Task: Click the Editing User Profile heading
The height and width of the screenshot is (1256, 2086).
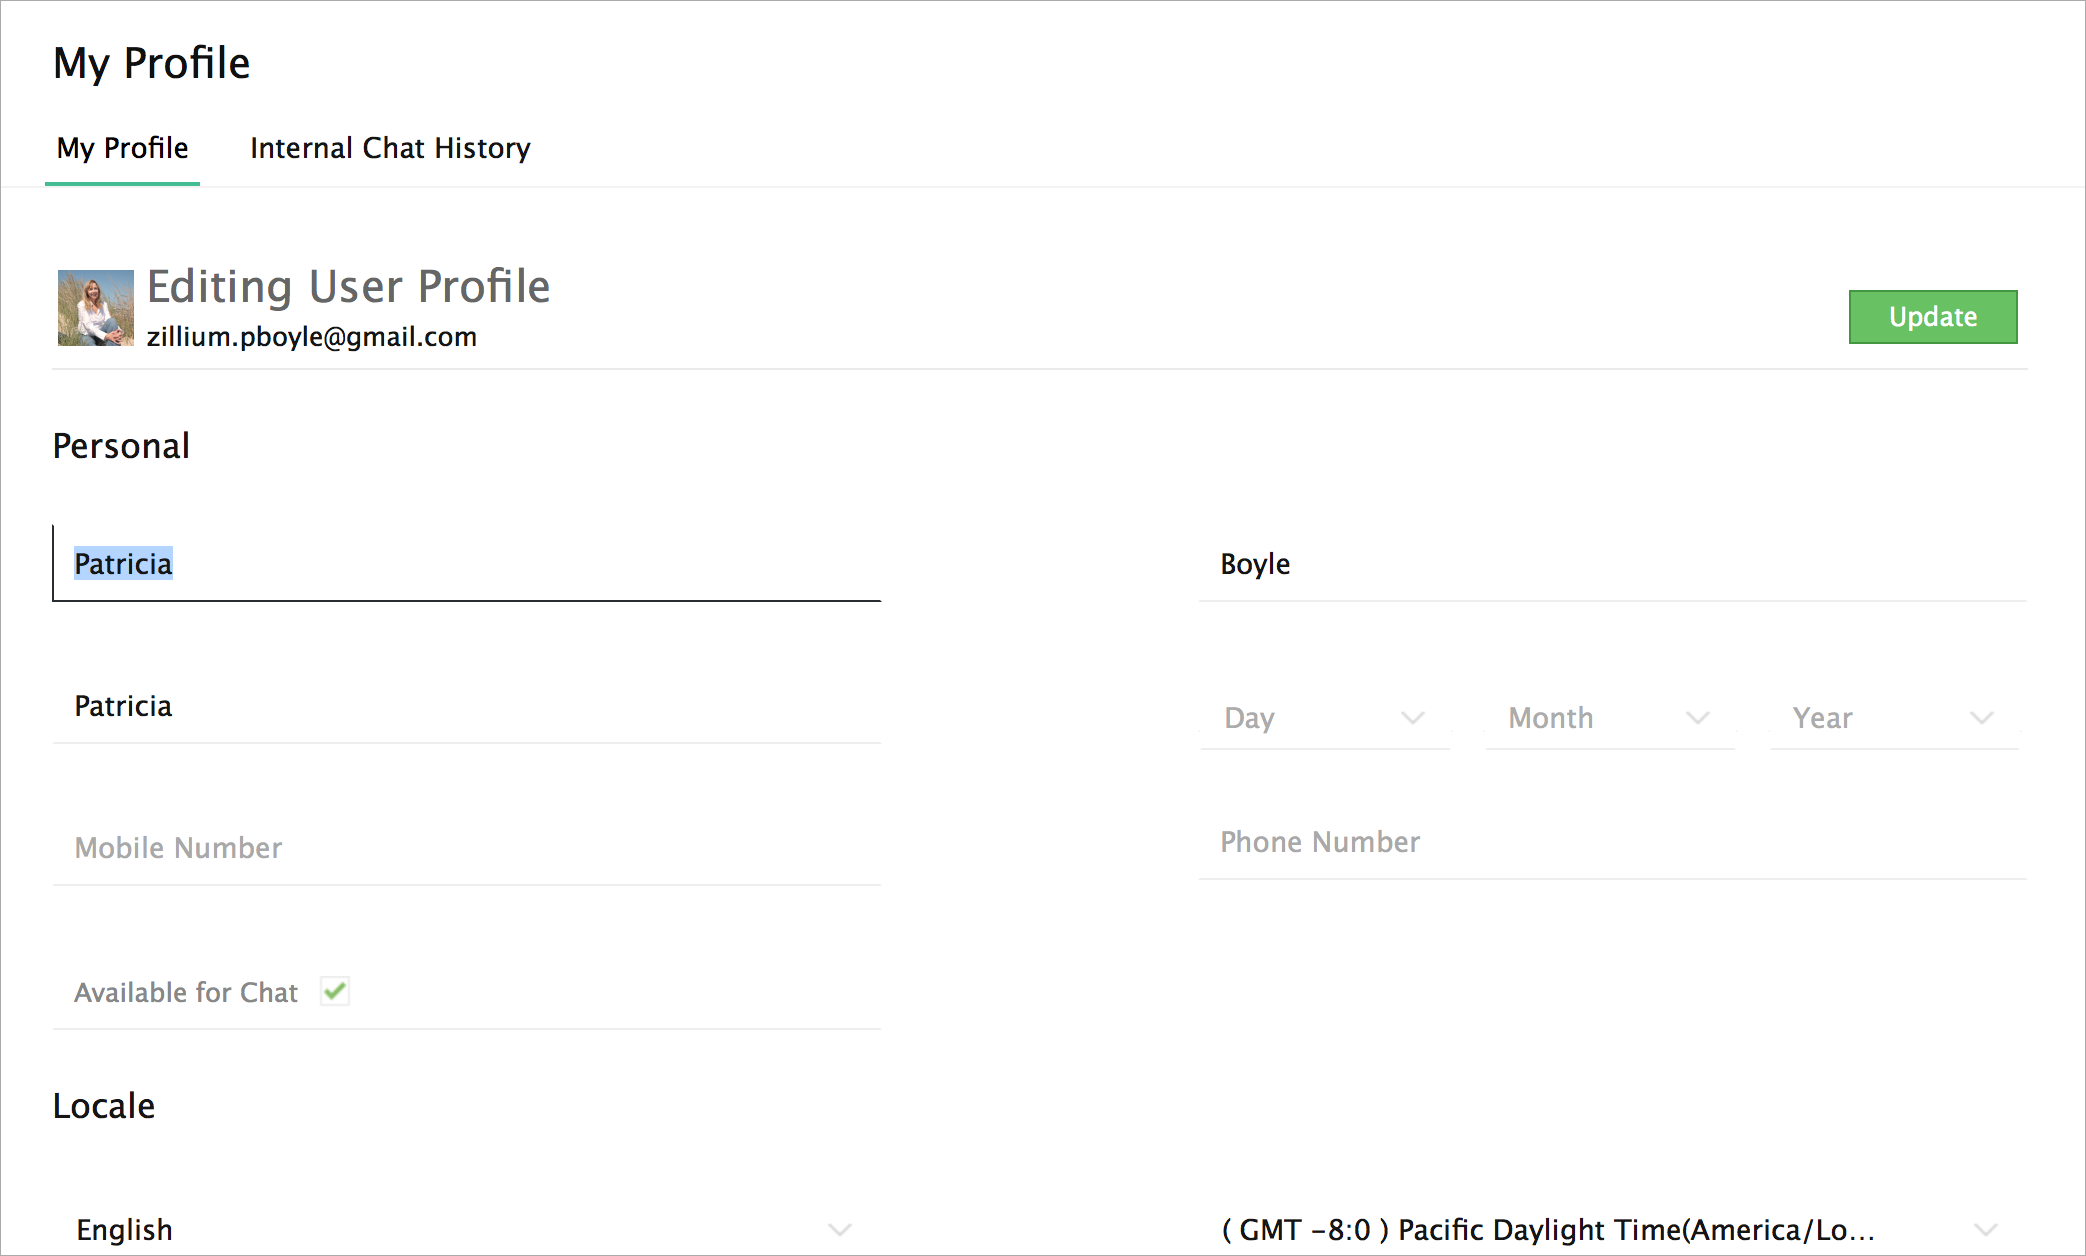Action: pyautogui.click(x=348, y=287)
